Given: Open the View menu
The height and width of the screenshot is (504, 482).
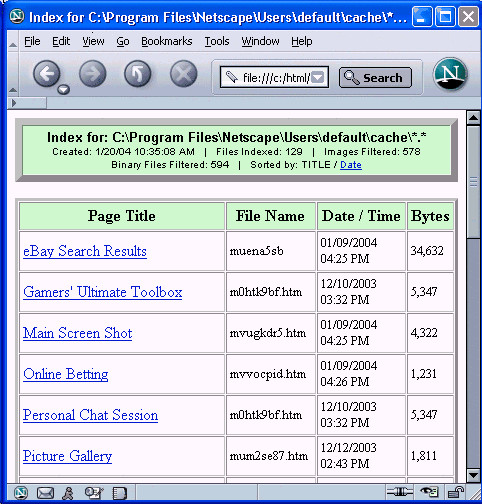Looking at the screenshot, I should pos(93,41).
